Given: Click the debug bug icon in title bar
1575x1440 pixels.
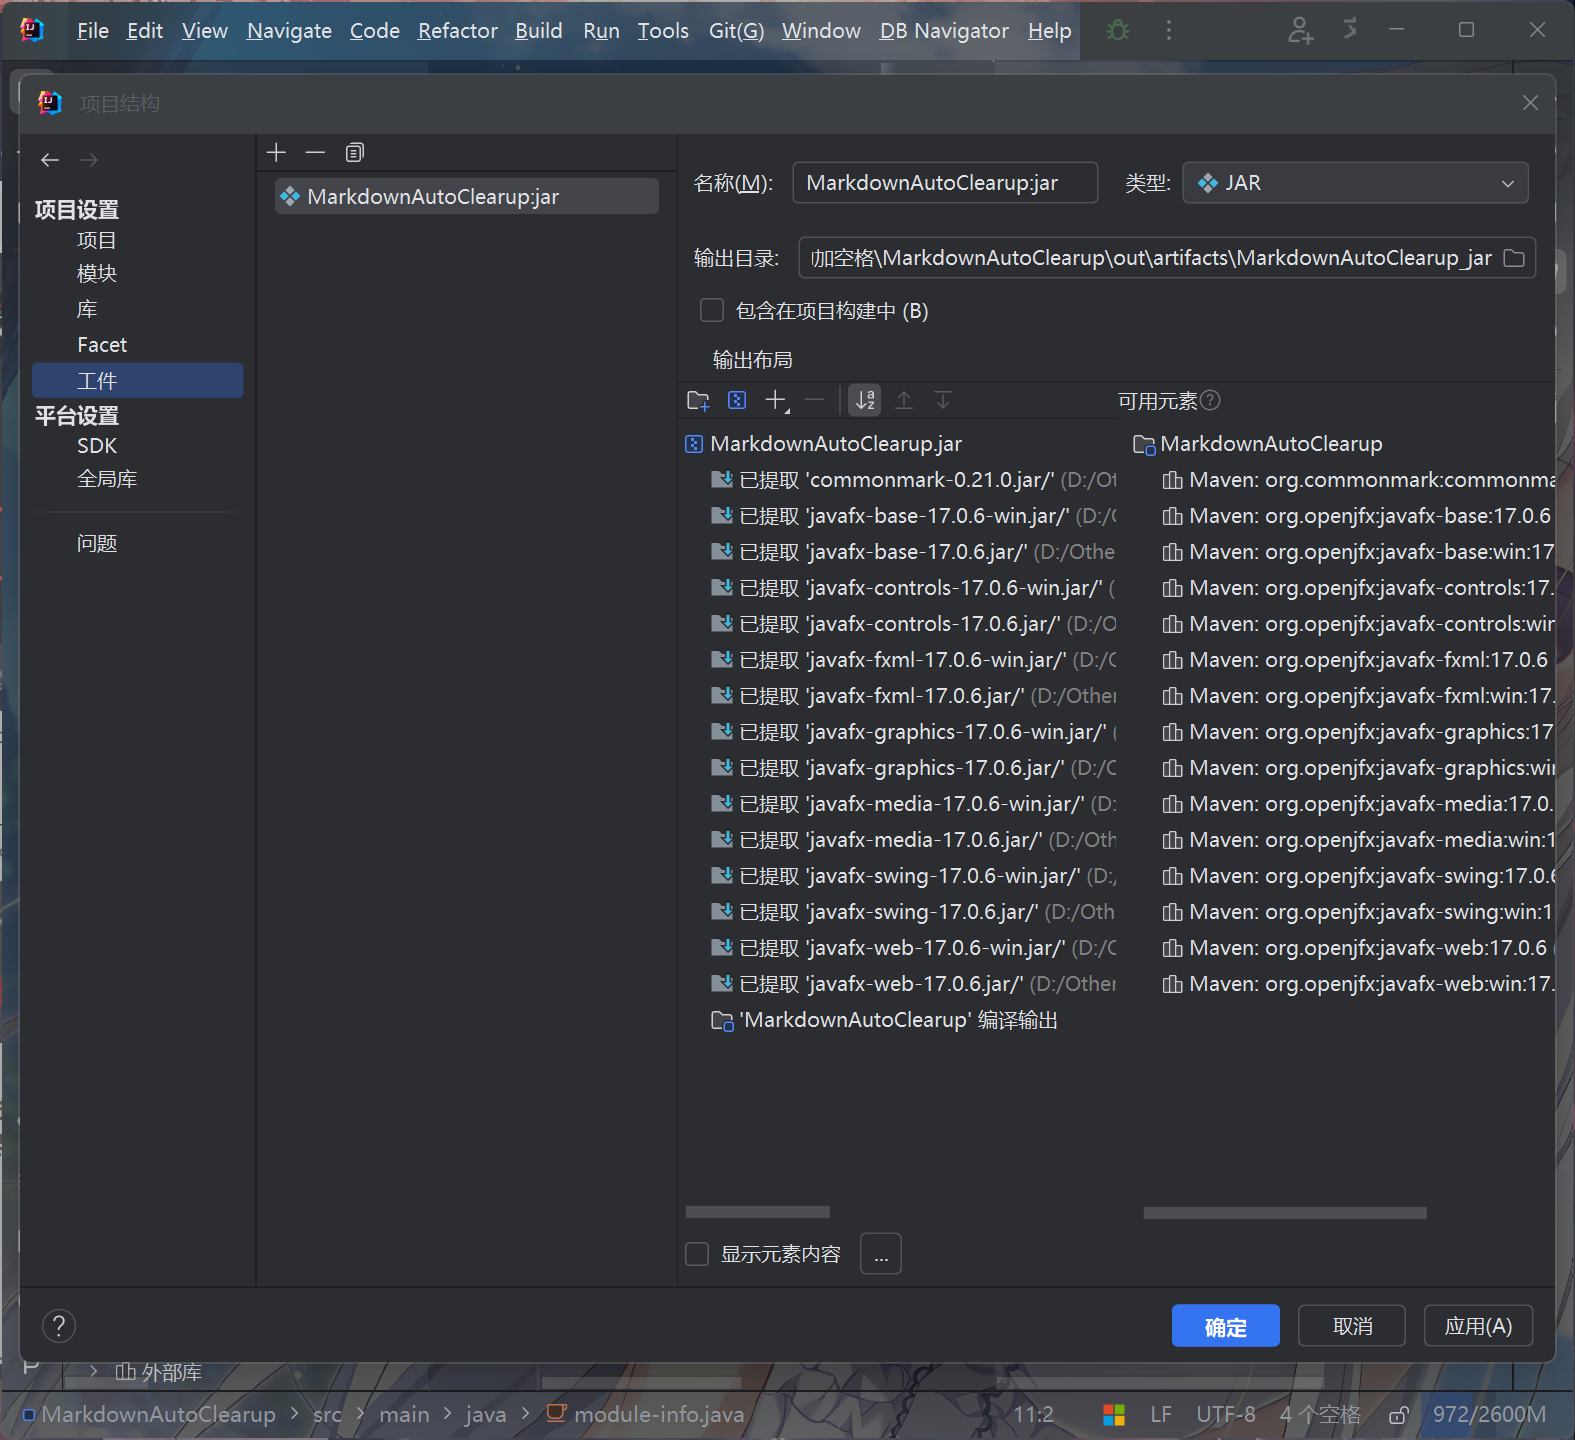Looking at the screenshot, I should click(x=1118, y=31).
